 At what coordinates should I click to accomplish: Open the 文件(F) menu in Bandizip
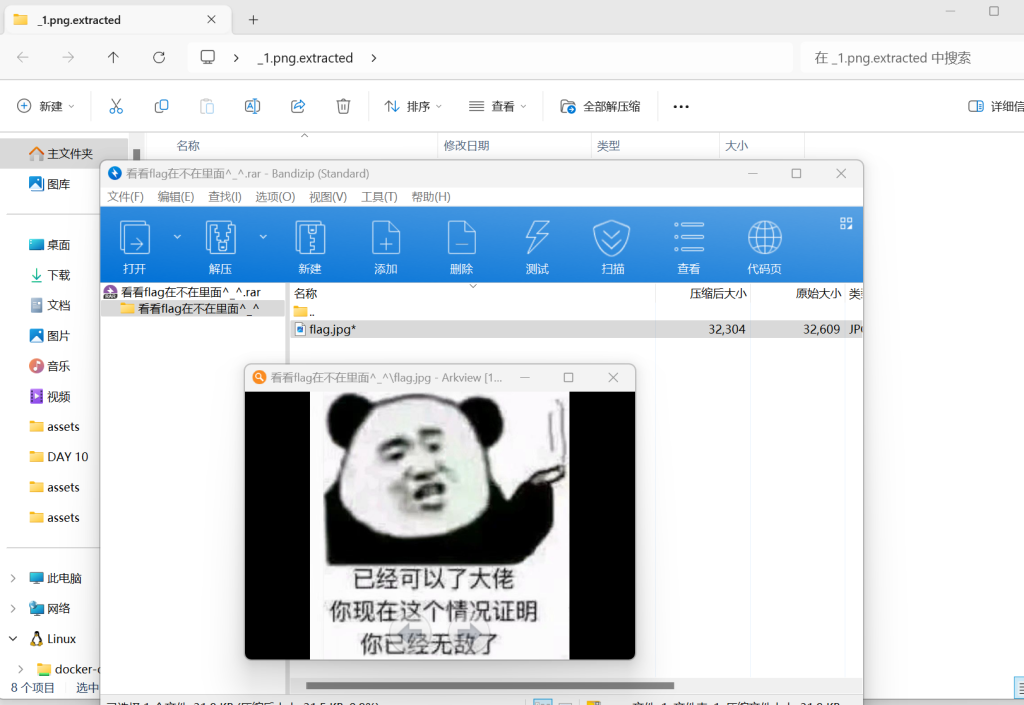click(x=125, y=197)
